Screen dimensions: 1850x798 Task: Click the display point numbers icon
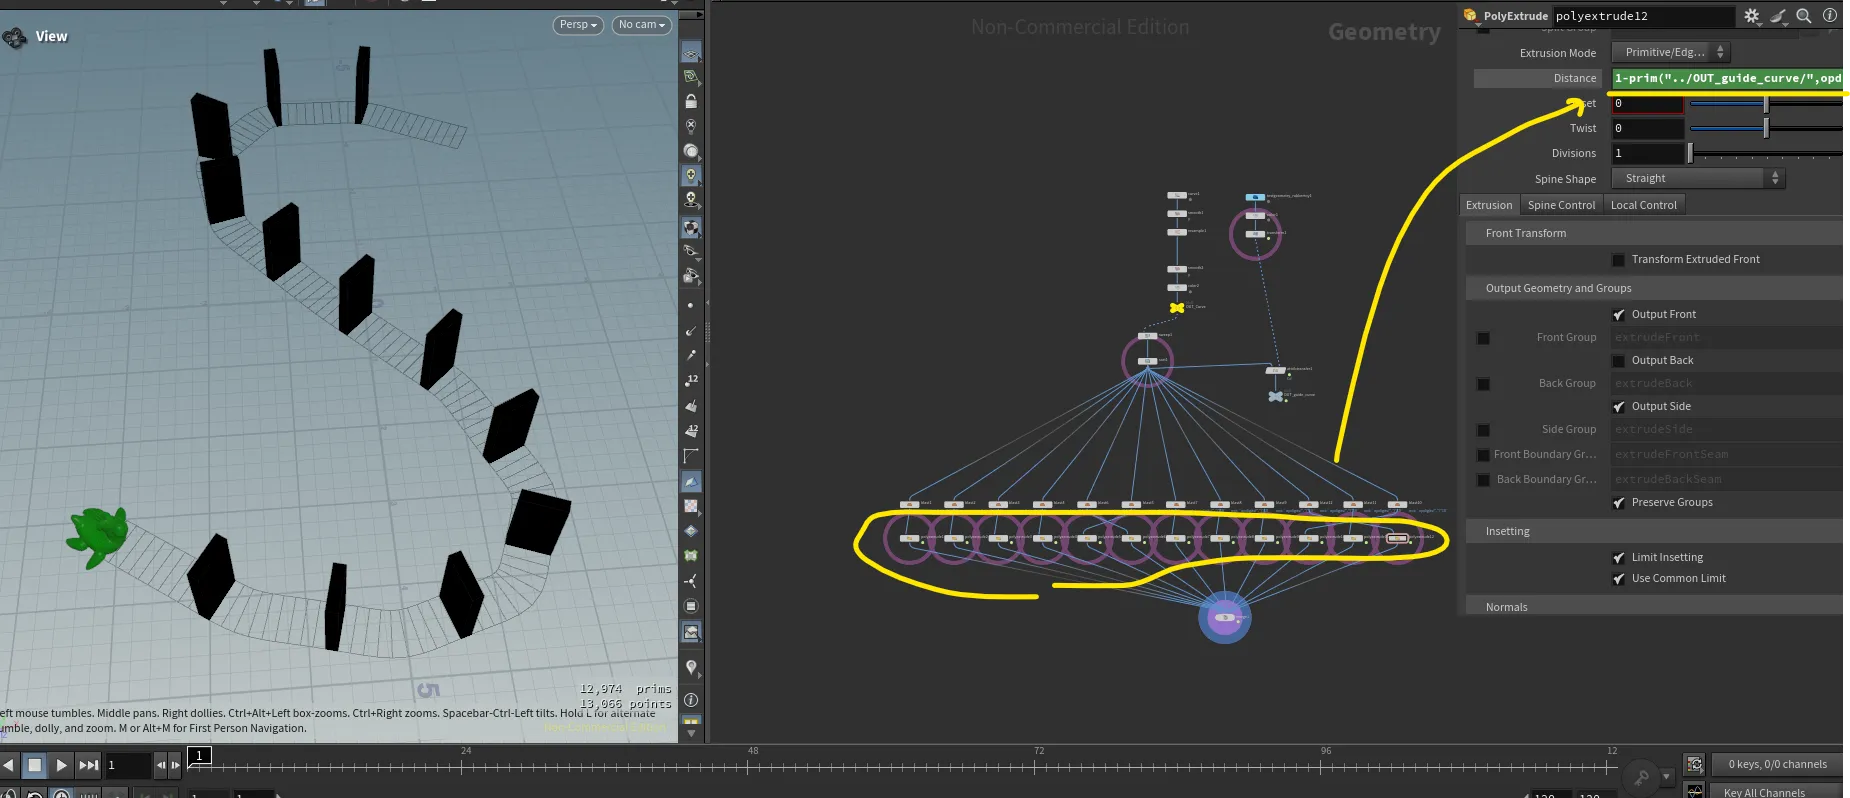(691, 380)
